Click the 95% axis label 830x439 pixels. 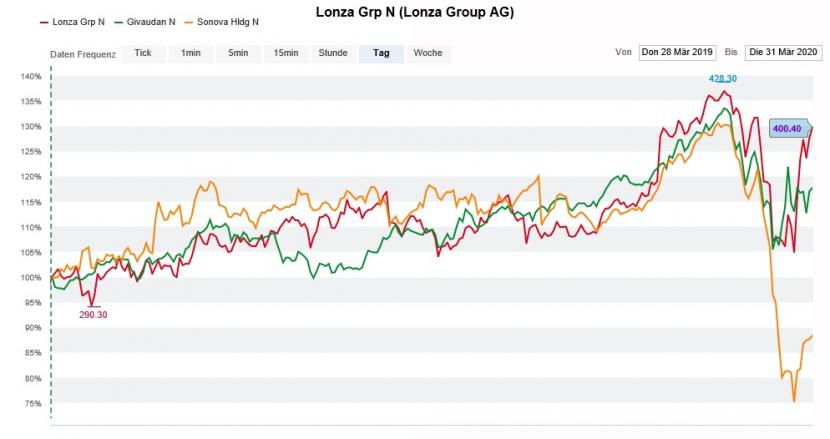(32, 303)
